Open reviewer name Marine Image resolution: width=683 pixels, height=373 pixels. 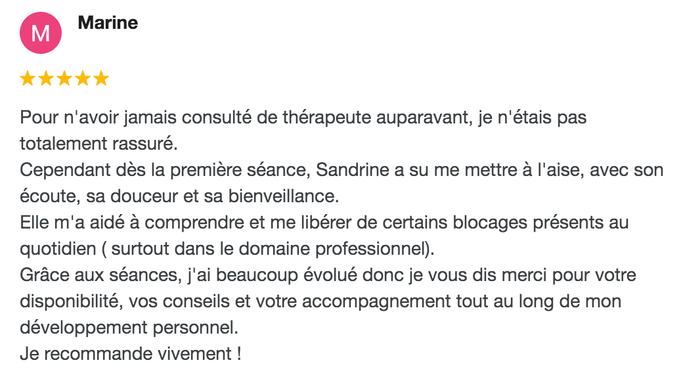pyautogui.click(x=108, y=23)
